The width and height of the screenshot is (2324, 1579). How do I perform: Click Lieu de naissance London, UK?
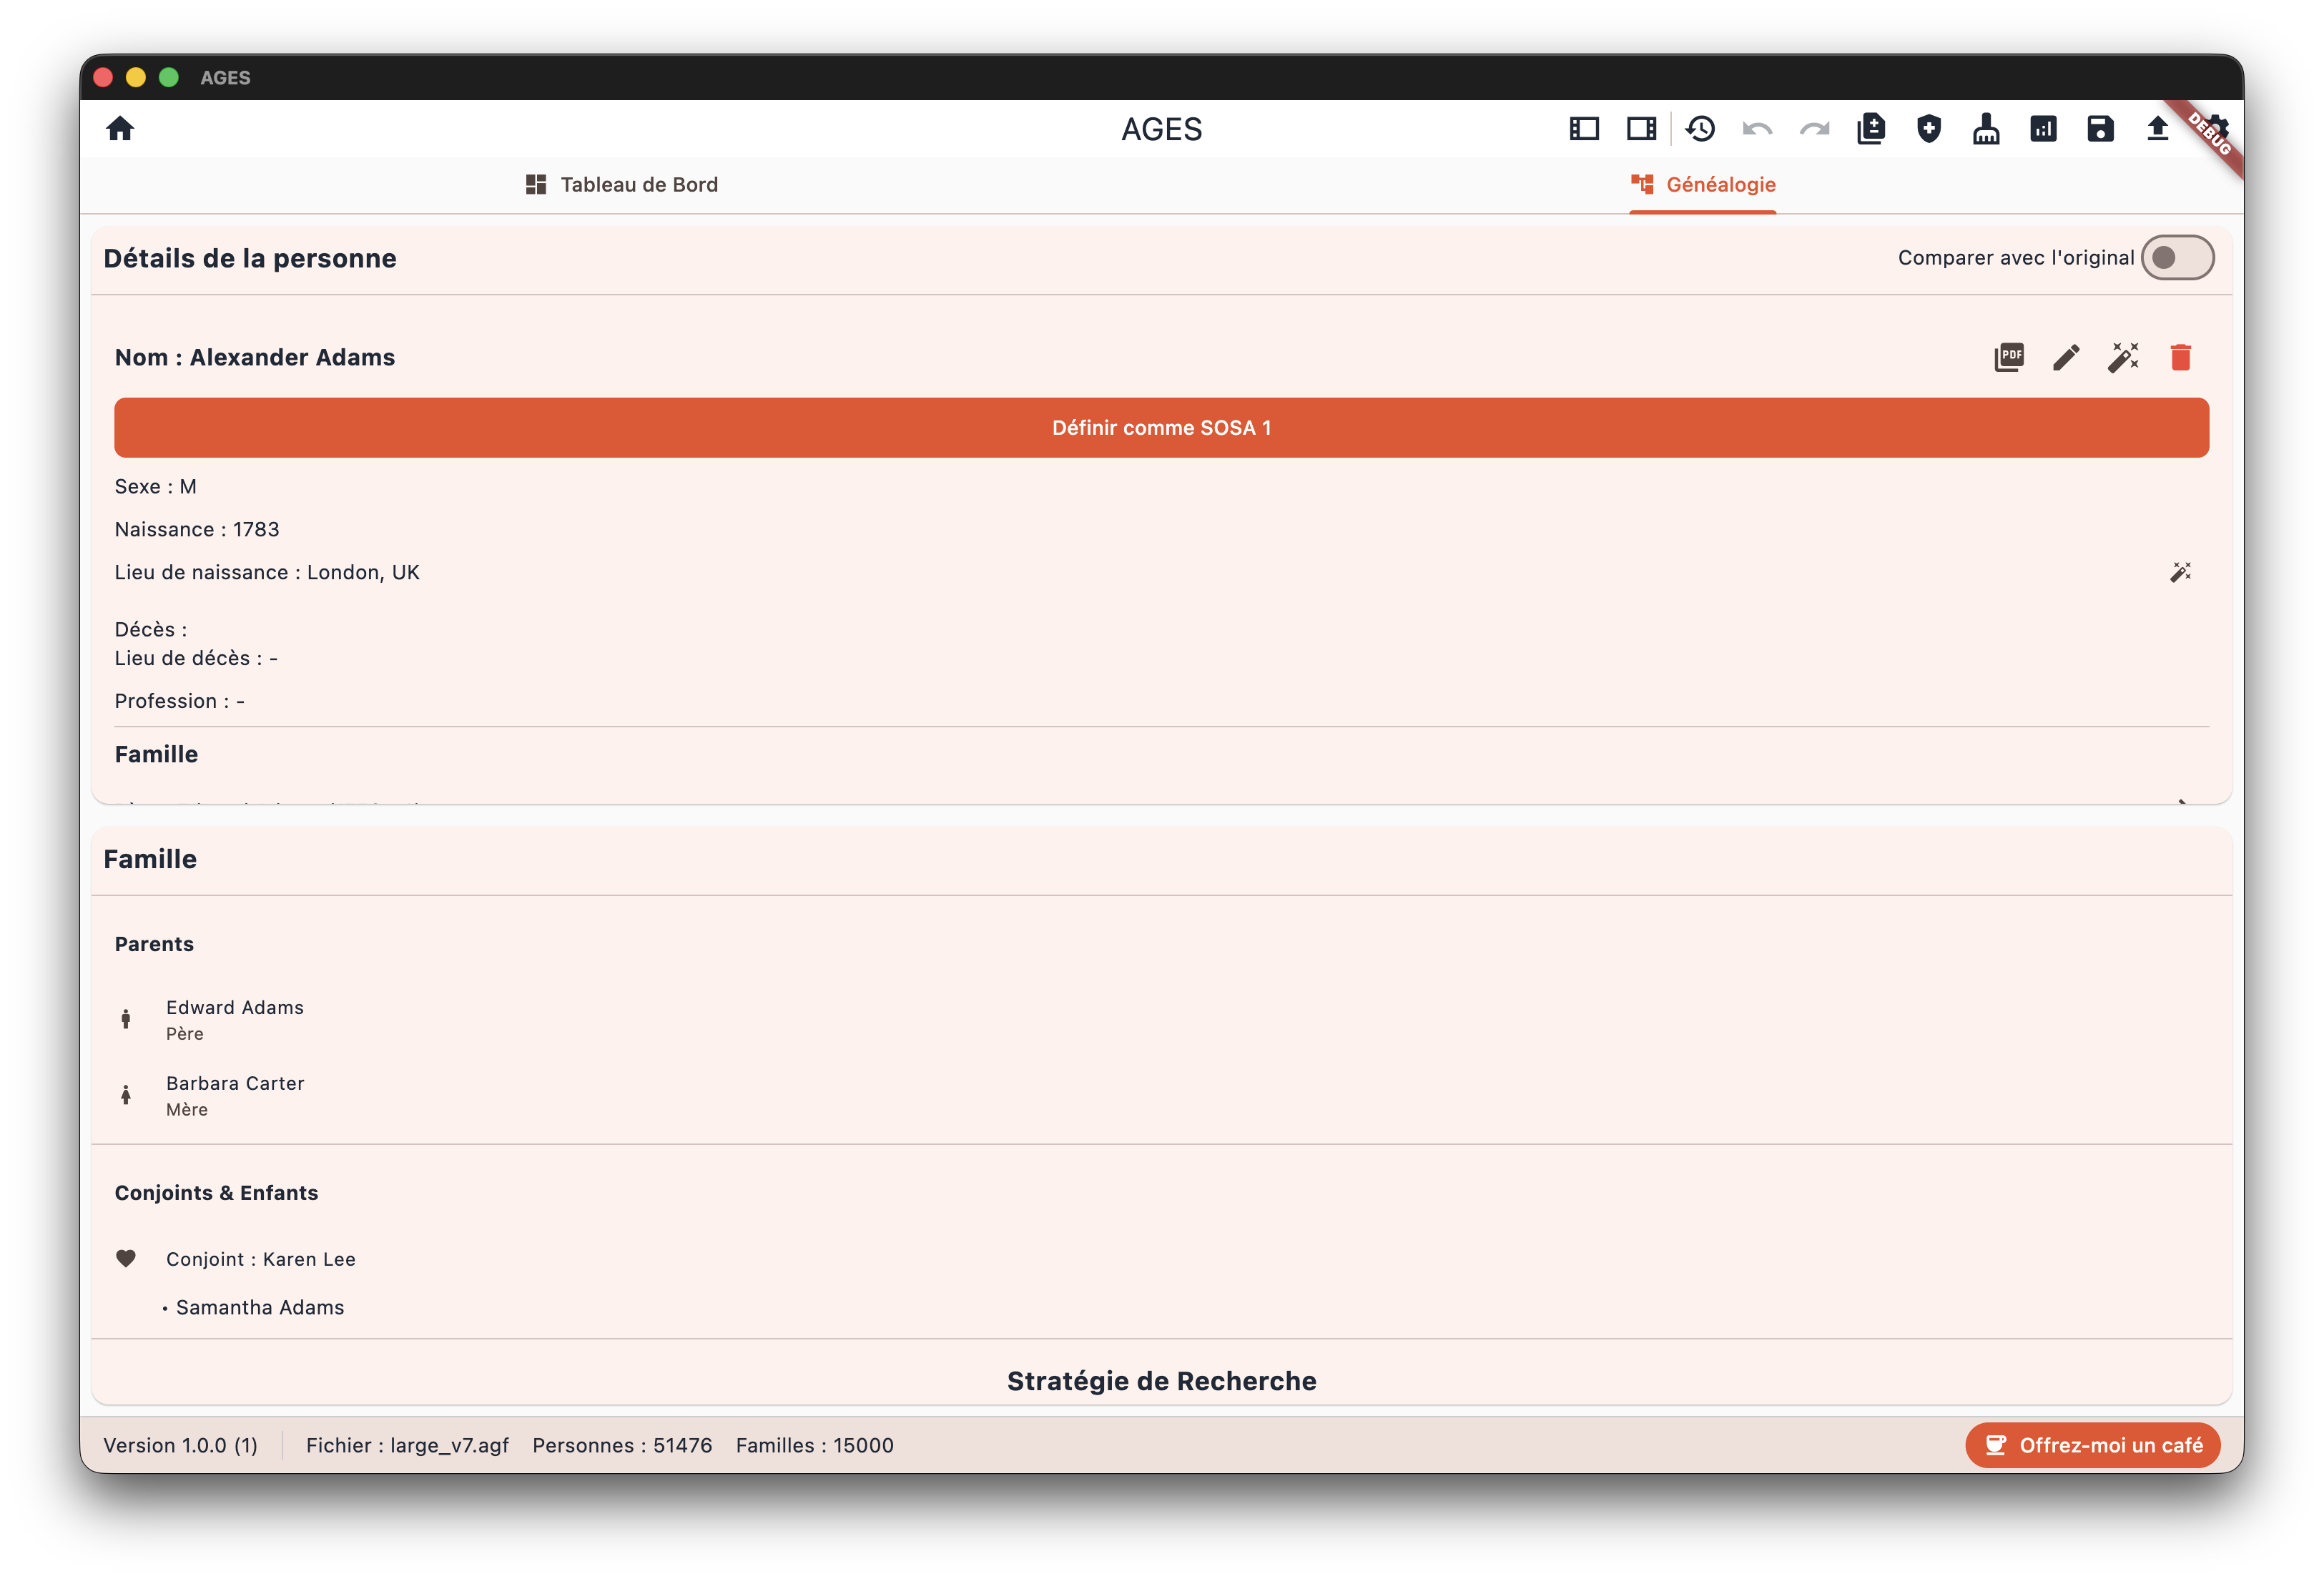[x=267, y=572]
